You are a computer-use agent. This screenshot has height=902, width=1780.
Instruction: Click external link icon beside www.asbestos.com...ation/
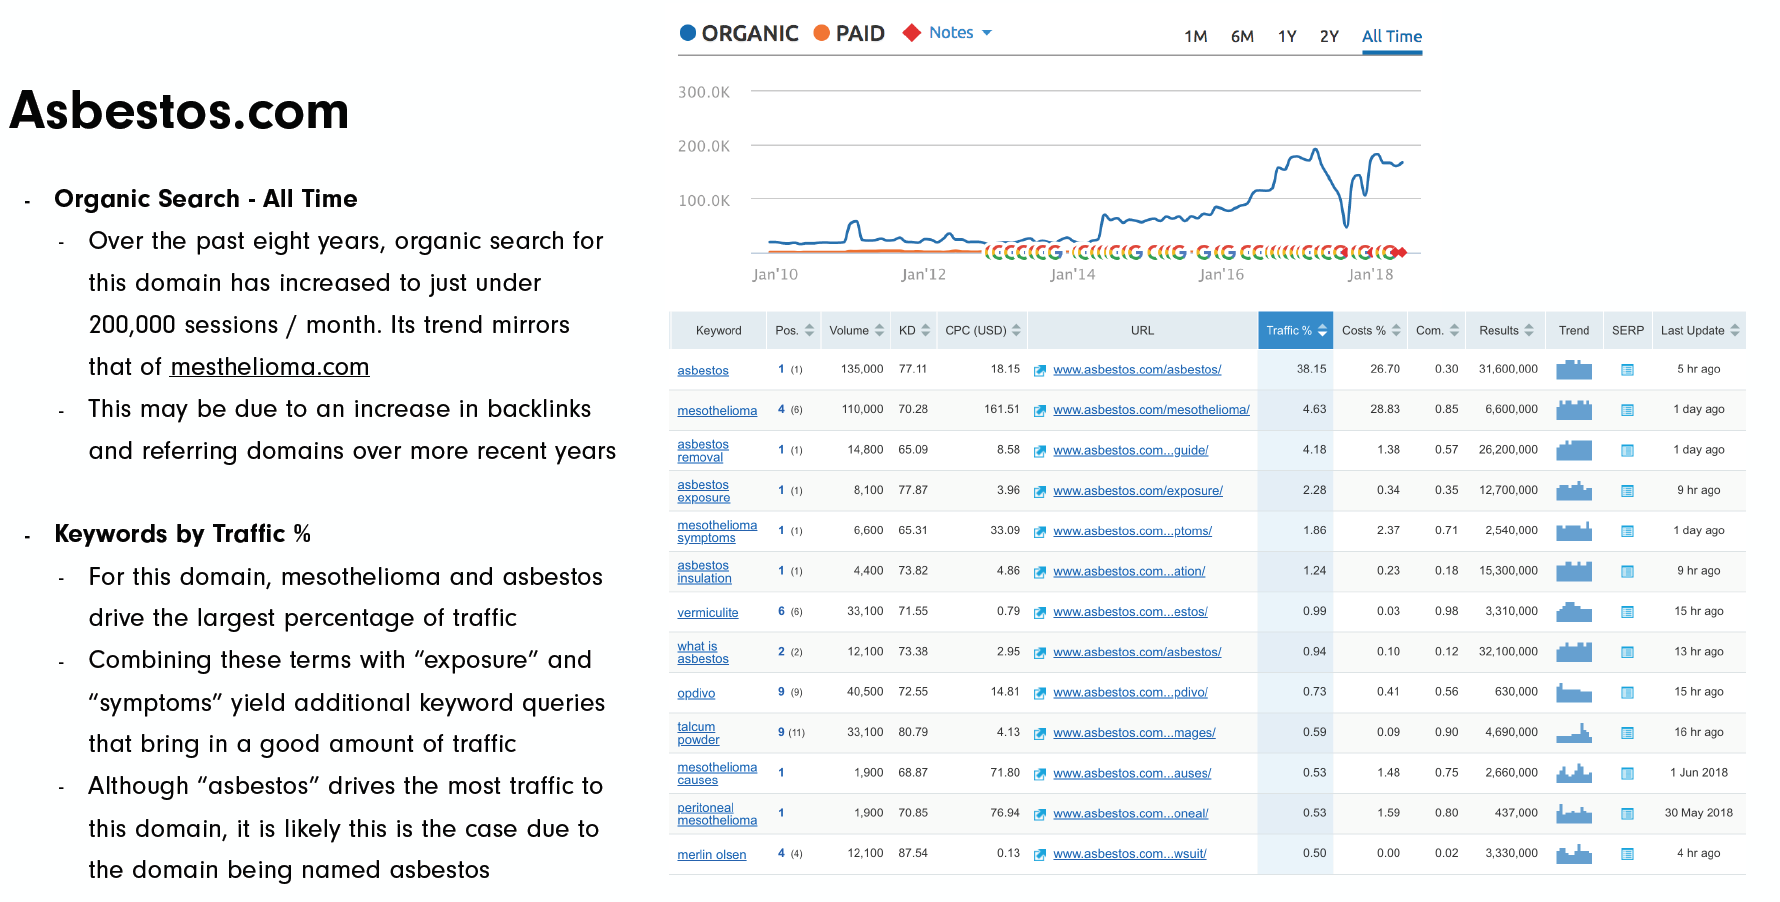[x=1040, y=573]
